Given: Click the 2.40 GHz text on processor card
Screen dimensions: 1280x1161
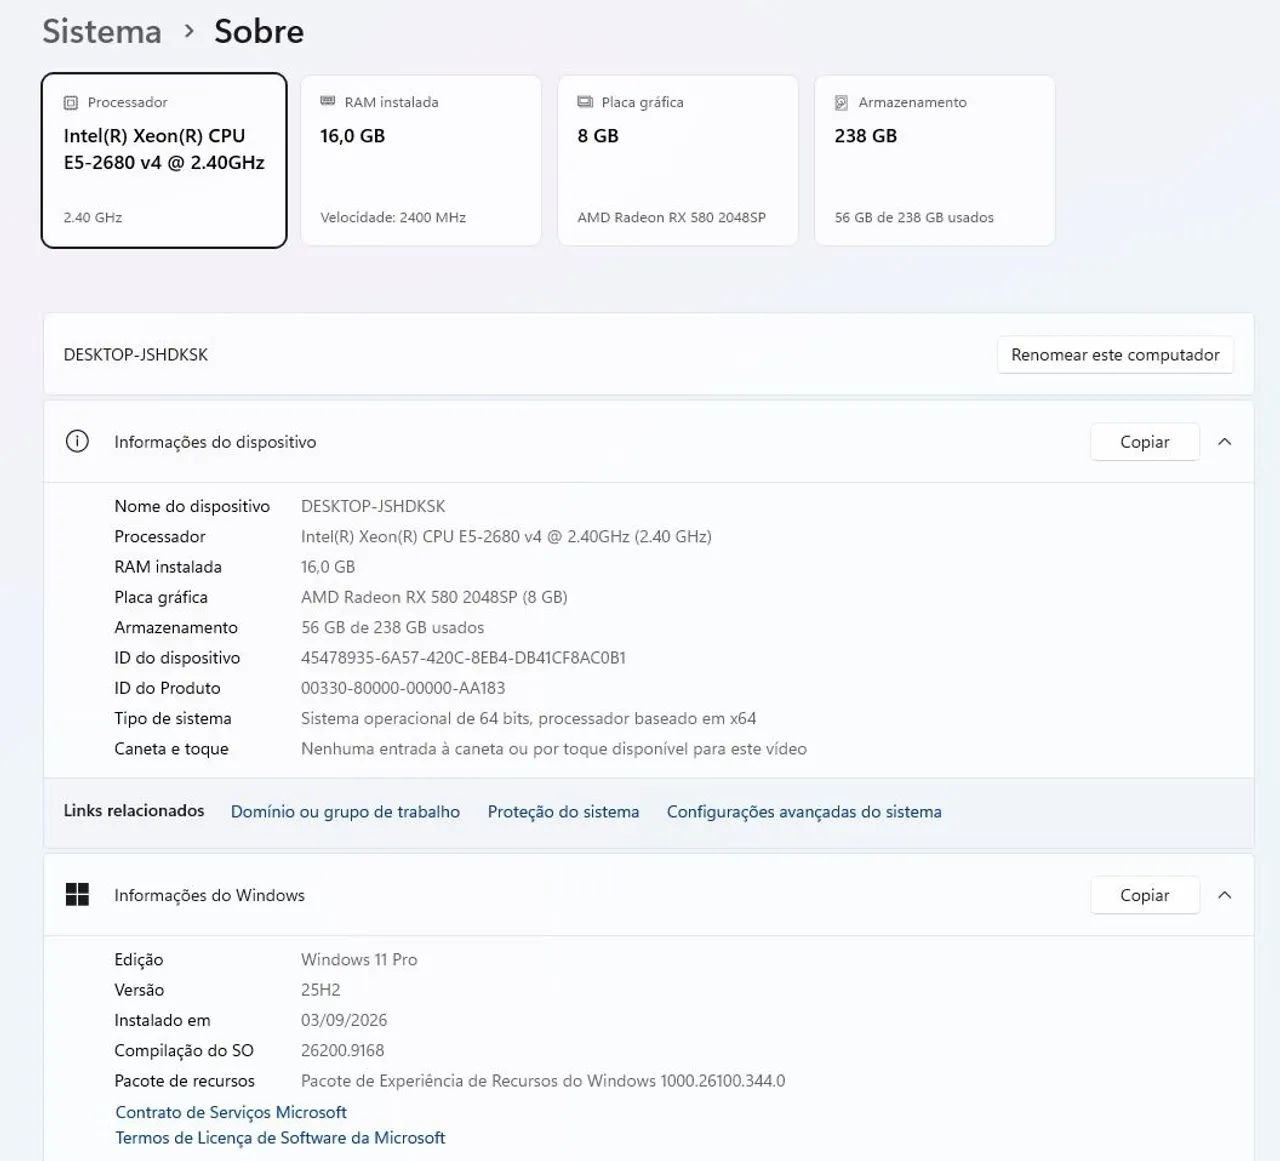Looking at the screenshot, I should tap(93, 218).
